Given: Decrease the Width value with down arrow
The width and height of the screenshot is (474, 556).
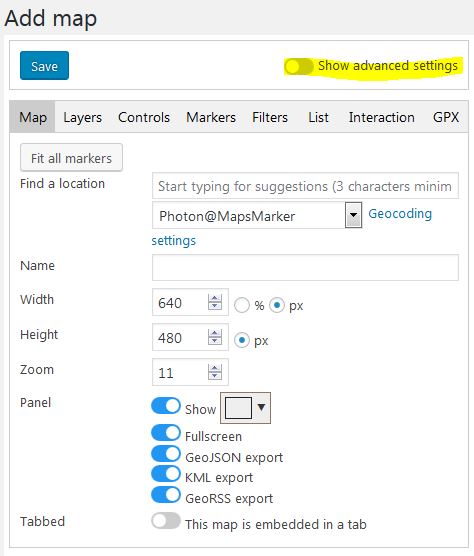Looking at the screenshot, I should point(214,306).
